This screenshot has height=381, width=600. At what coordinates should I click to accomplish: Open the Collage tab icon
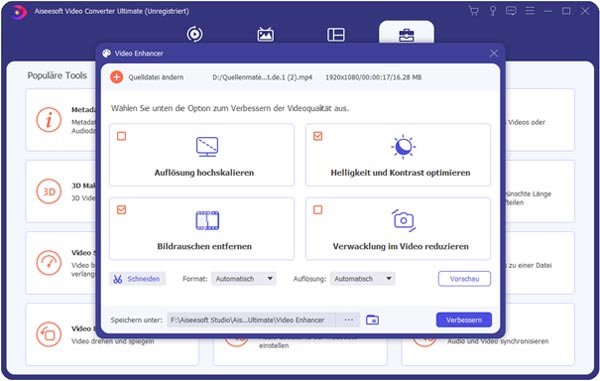pos(336,34)
